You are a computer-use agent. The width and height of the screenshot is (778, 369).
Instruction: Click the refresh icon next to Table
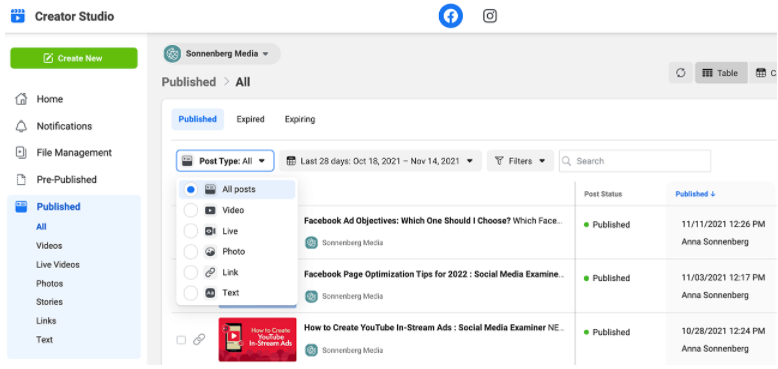(681, 73)
